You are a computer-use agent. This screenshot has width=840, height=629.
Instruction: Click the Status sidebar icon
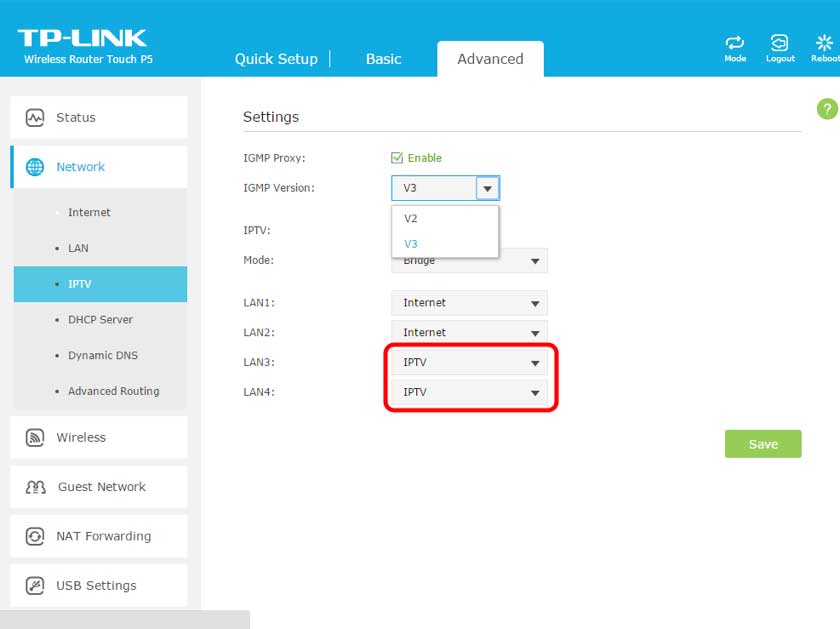35,118
